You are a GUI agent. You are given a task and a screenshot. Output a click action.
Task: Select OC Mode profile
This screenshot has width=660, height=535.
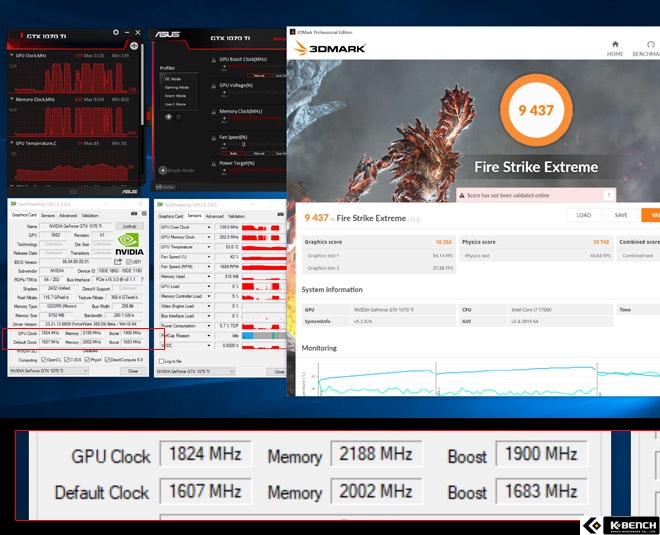tap(173, 79)
